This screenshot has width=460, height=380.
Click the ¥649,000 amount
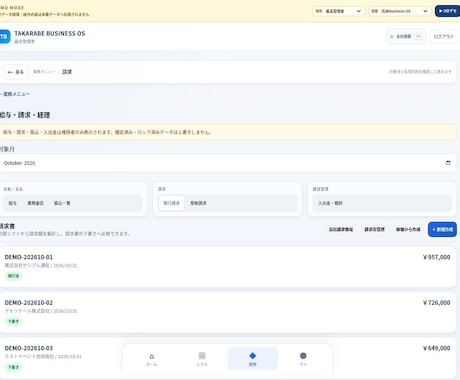click(x=436, y=348)
